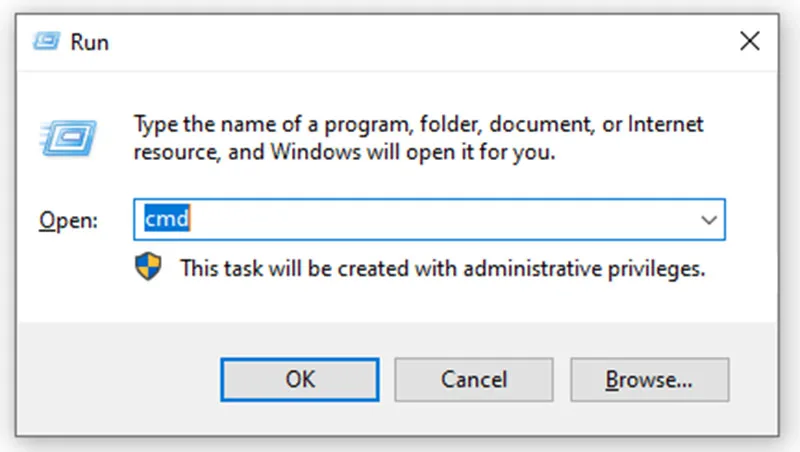Cancel the Run dialog
The image size is (800, 452).
point(473,380)
